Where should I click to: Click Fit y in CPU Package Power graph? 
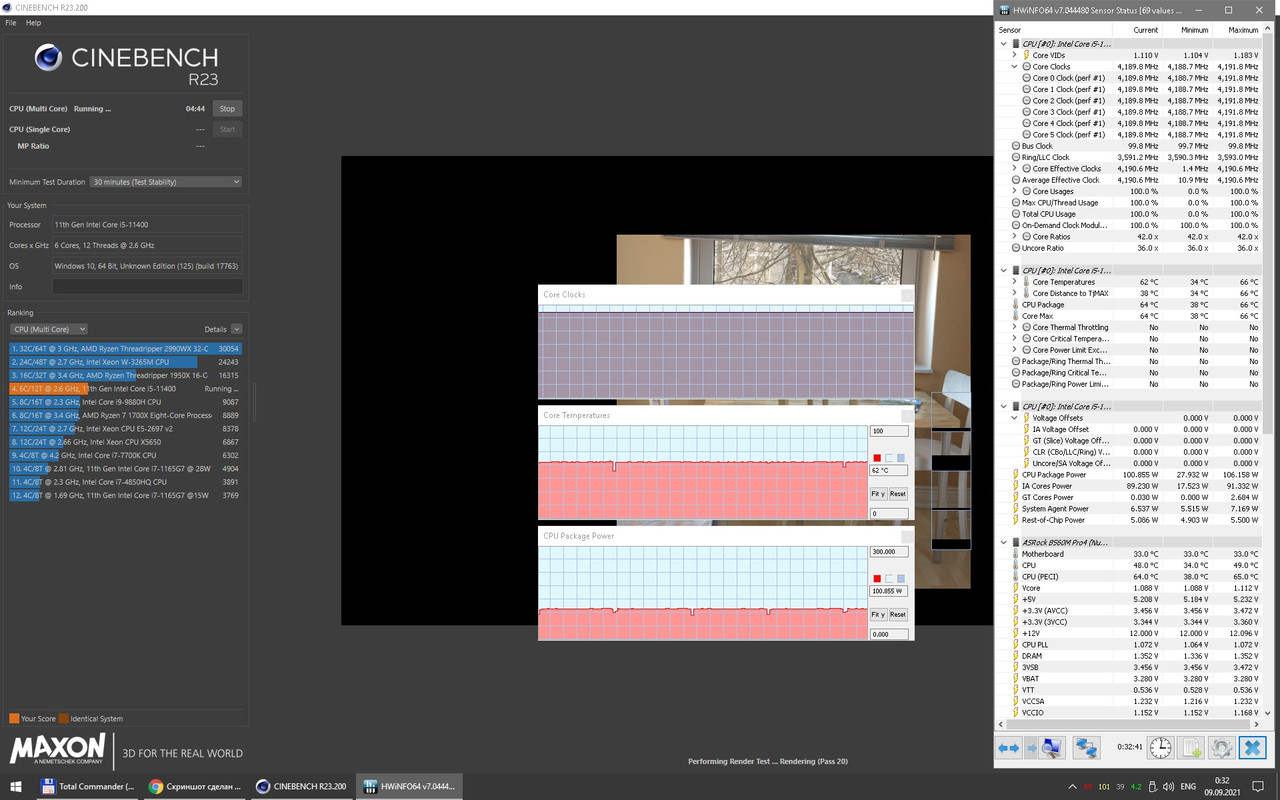[877, 614]
